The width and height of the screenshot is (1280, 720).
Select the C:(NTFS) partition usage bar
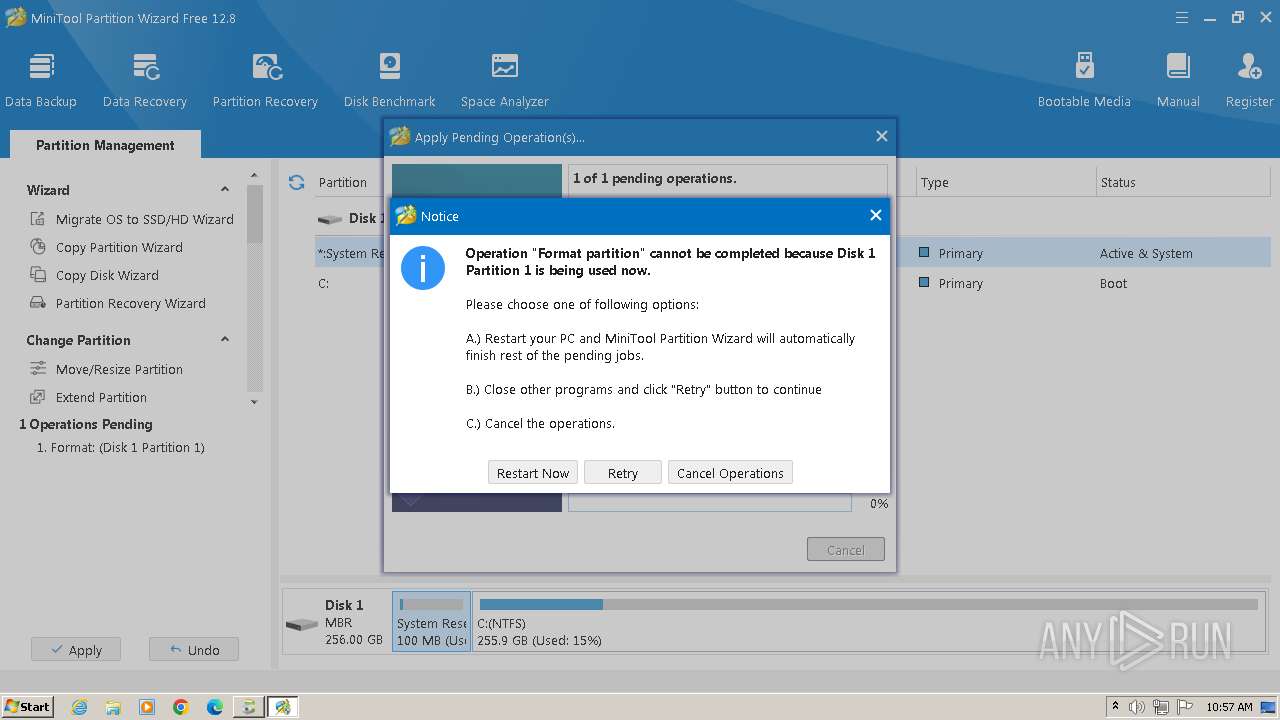coord(868,604)
